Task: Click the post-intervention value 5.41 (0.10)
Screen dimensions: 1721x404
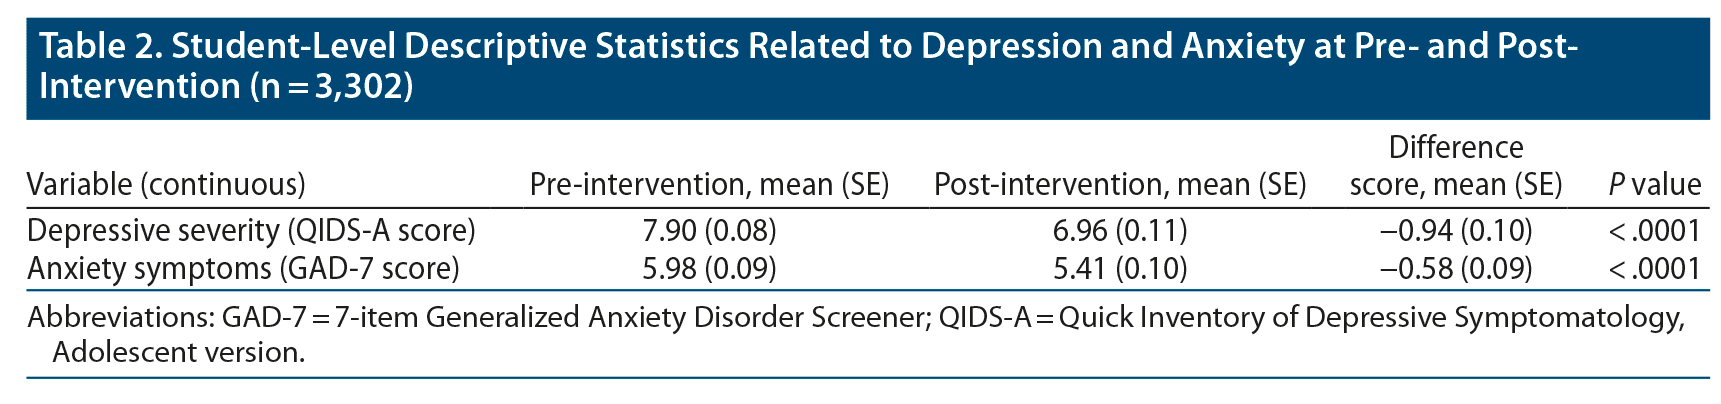Action: tap(1120, 269)
